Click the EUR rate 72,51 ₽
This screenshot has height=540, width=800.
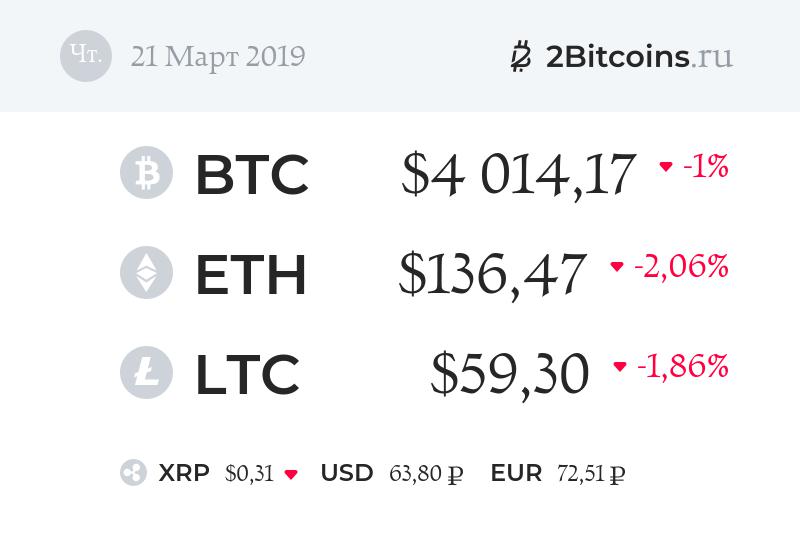pyautogui.click(x=591, y=473)
